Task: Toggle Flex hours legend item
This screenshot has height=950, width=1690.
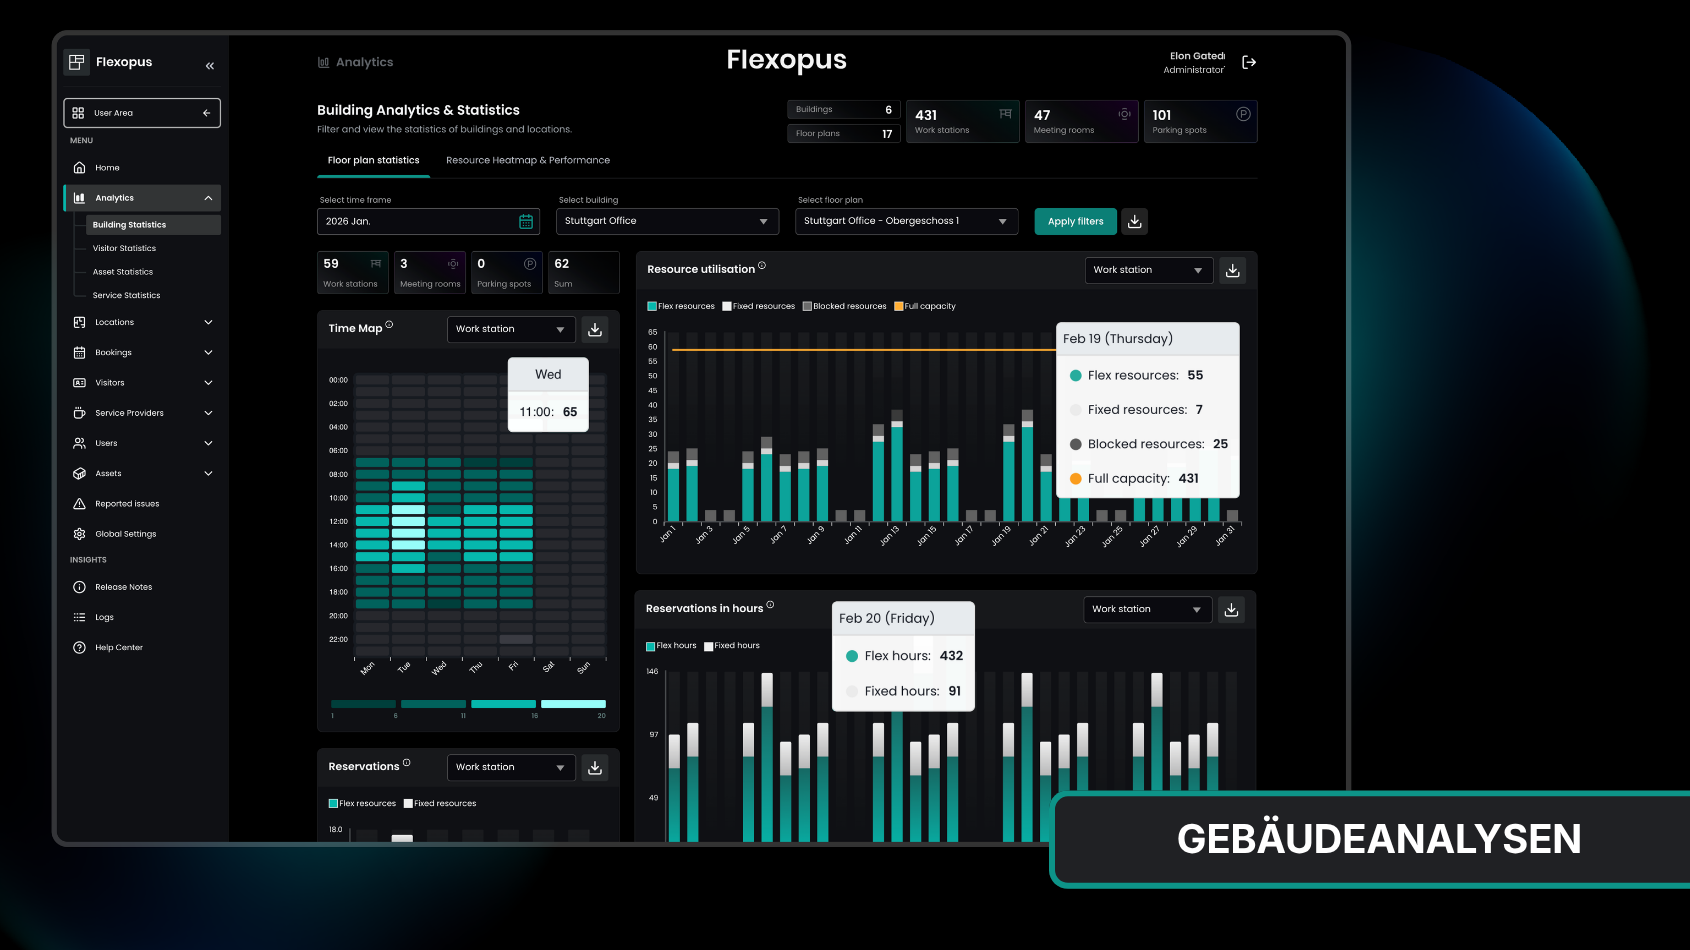Action: (671, 646)
